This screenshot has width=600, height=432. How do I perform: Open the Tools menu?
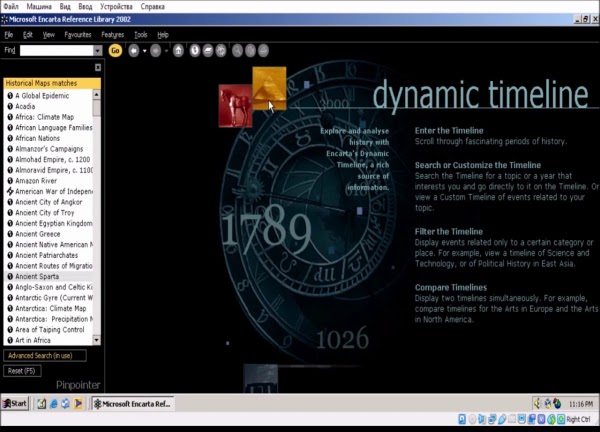click(x=141, y=35)
